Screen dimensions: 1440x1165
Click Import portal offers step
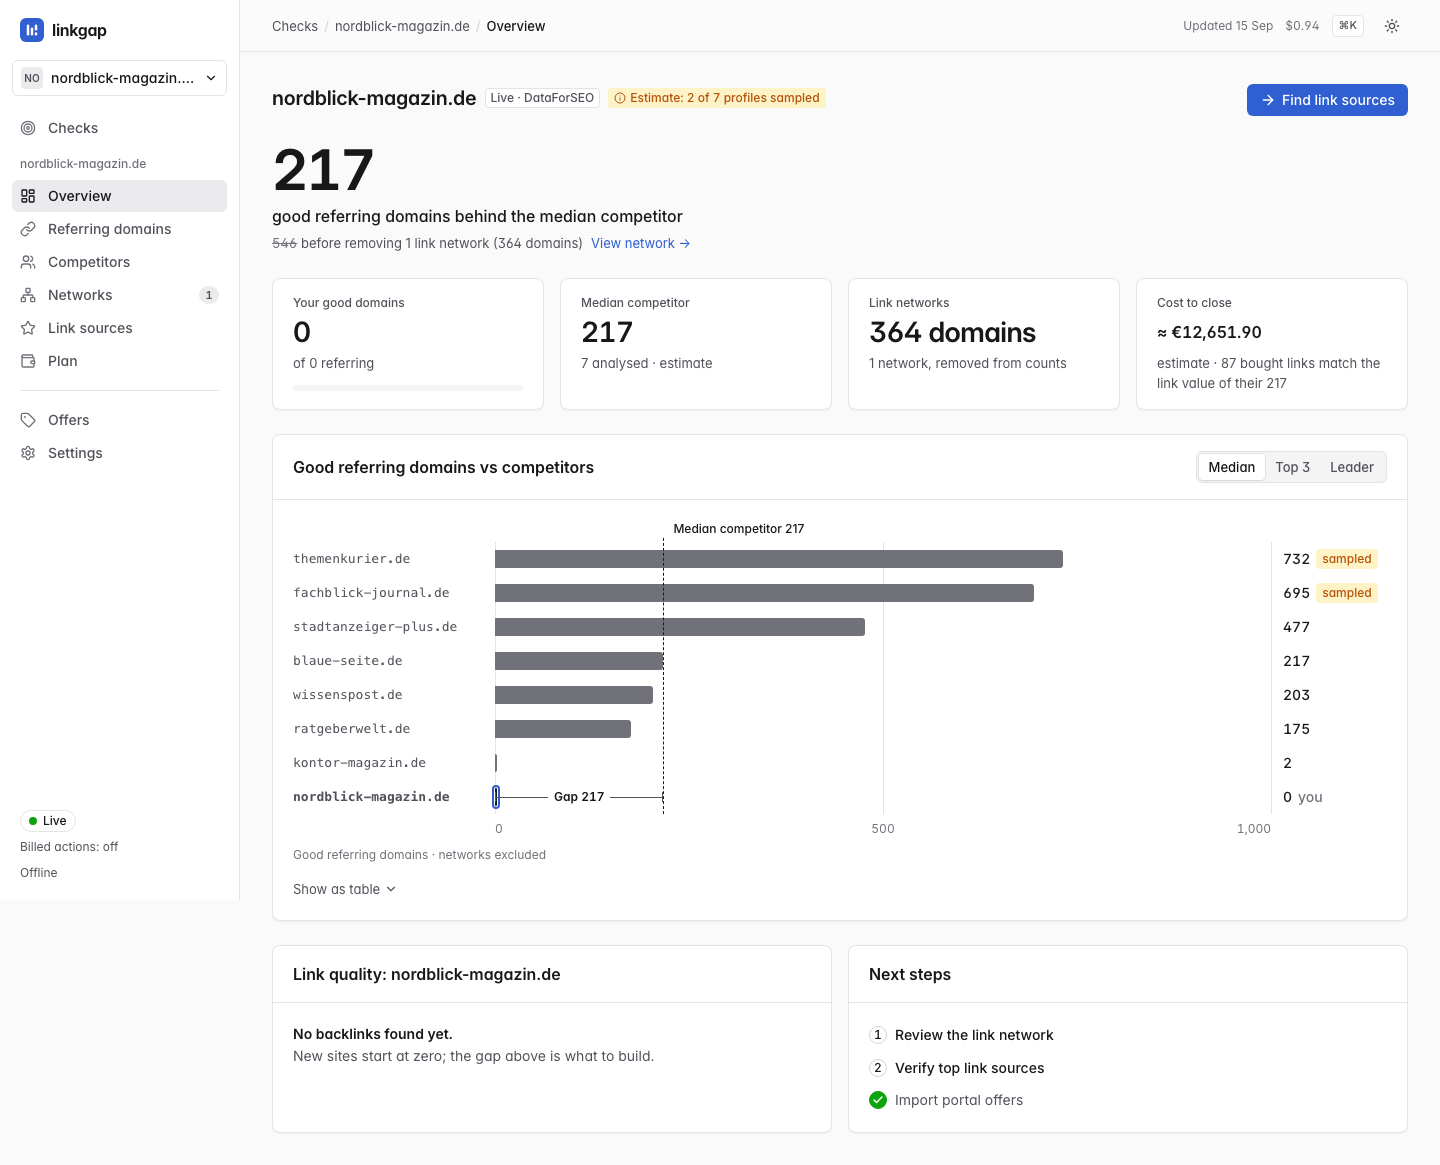point(958,1100)
